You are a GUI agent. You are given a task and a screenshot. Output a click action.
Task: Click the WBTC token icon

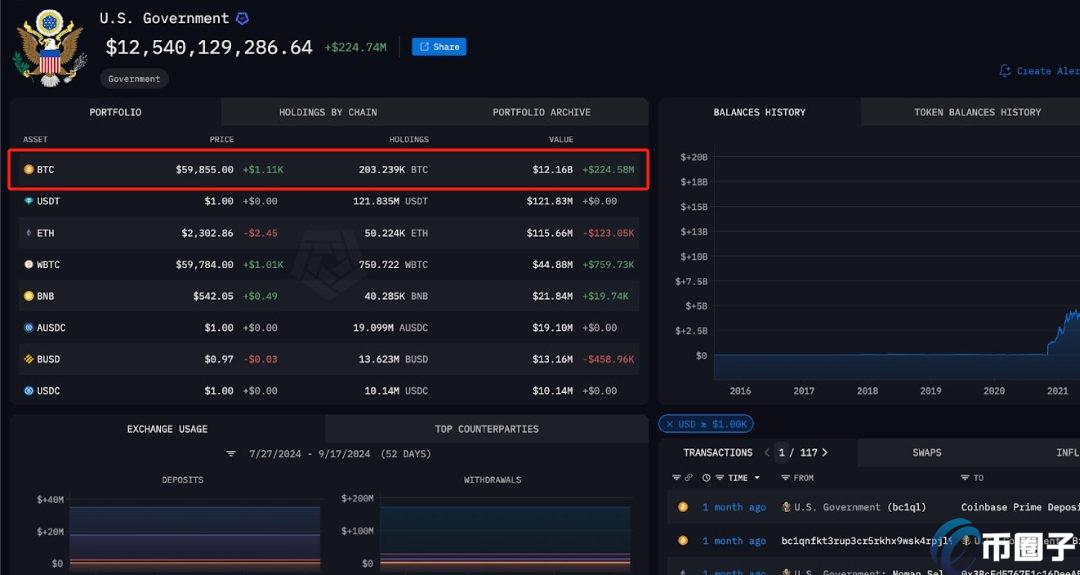click(x=28, y=264)
